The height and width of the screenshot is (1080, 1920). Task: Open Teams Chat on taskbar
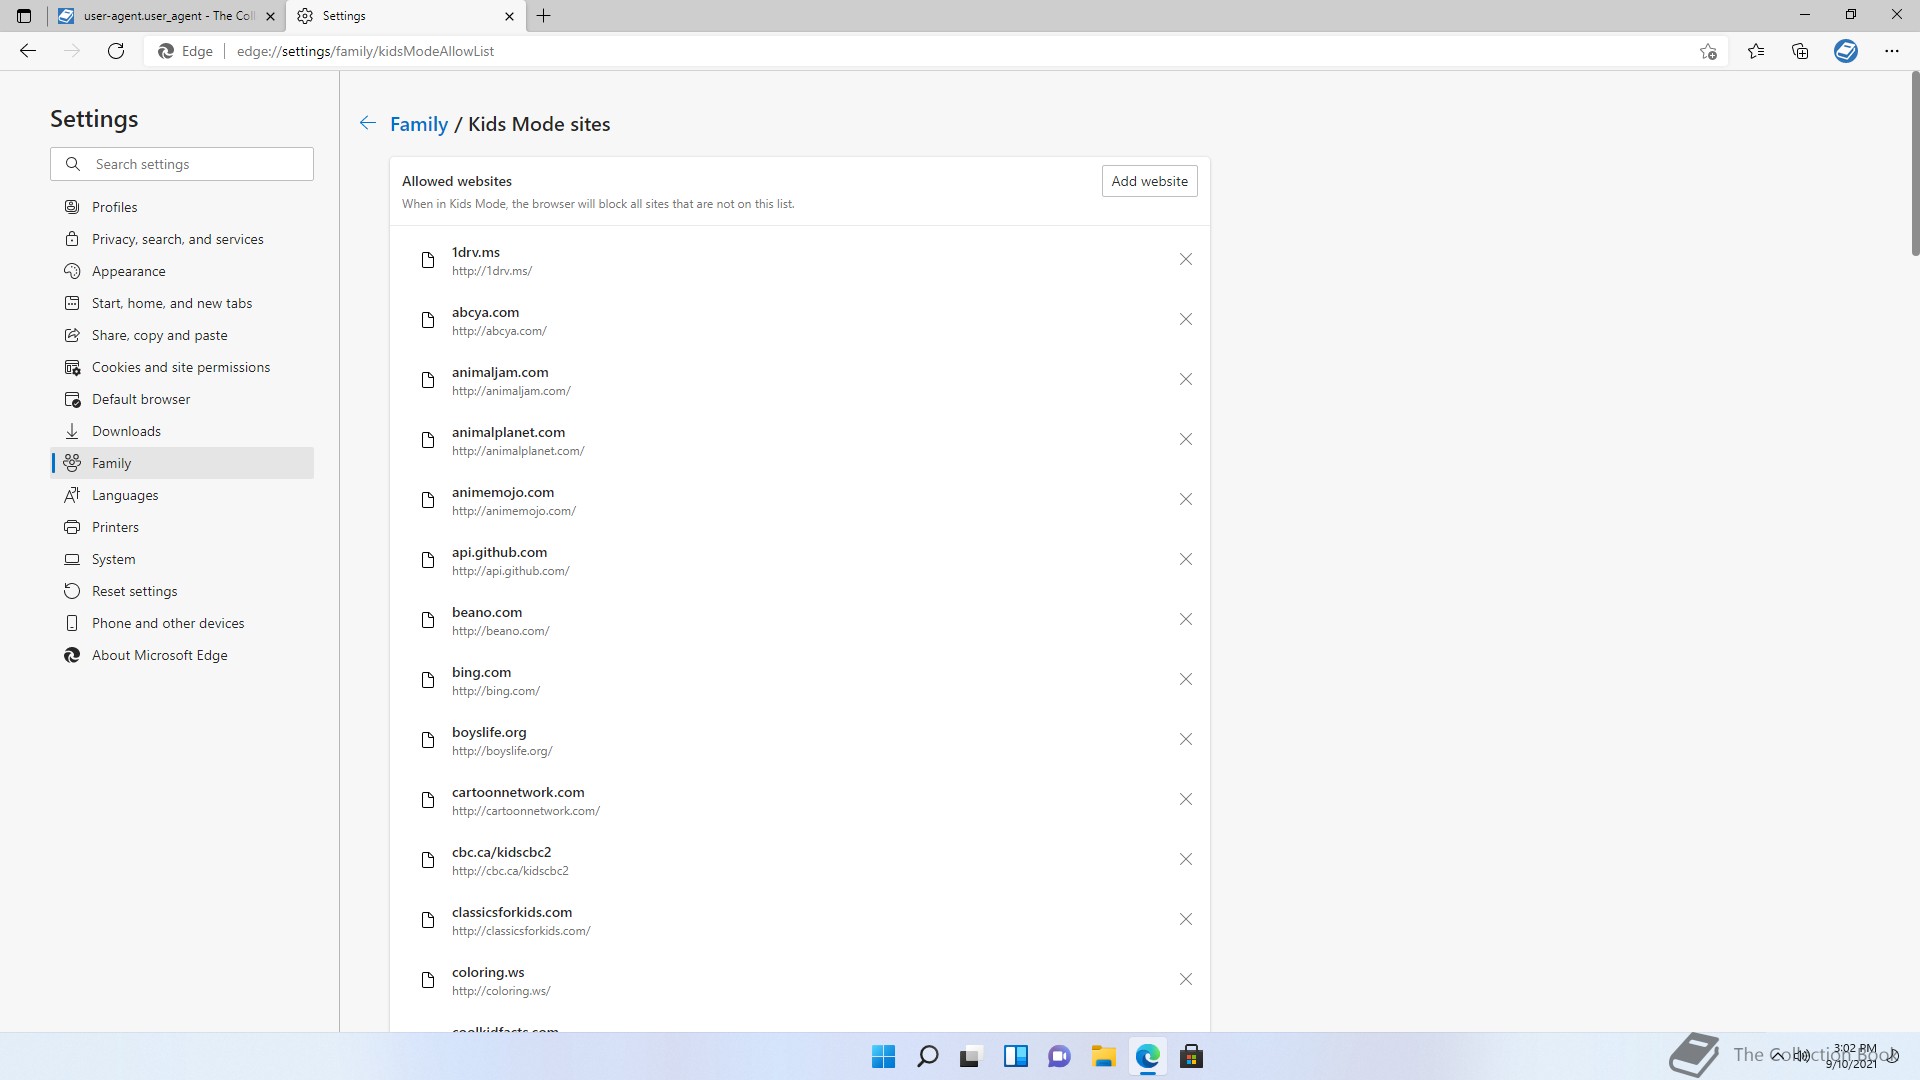click(1059, 1056)
